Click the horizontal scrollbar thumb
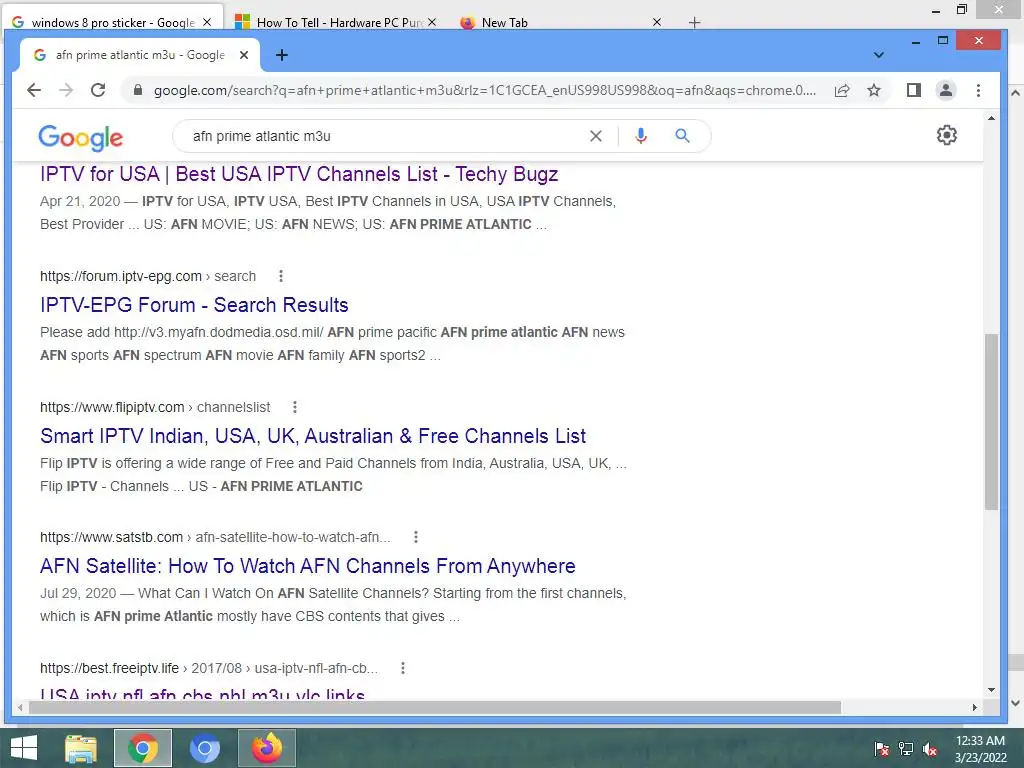Viewport: 1024px width, 768px height. pos(435,707)
